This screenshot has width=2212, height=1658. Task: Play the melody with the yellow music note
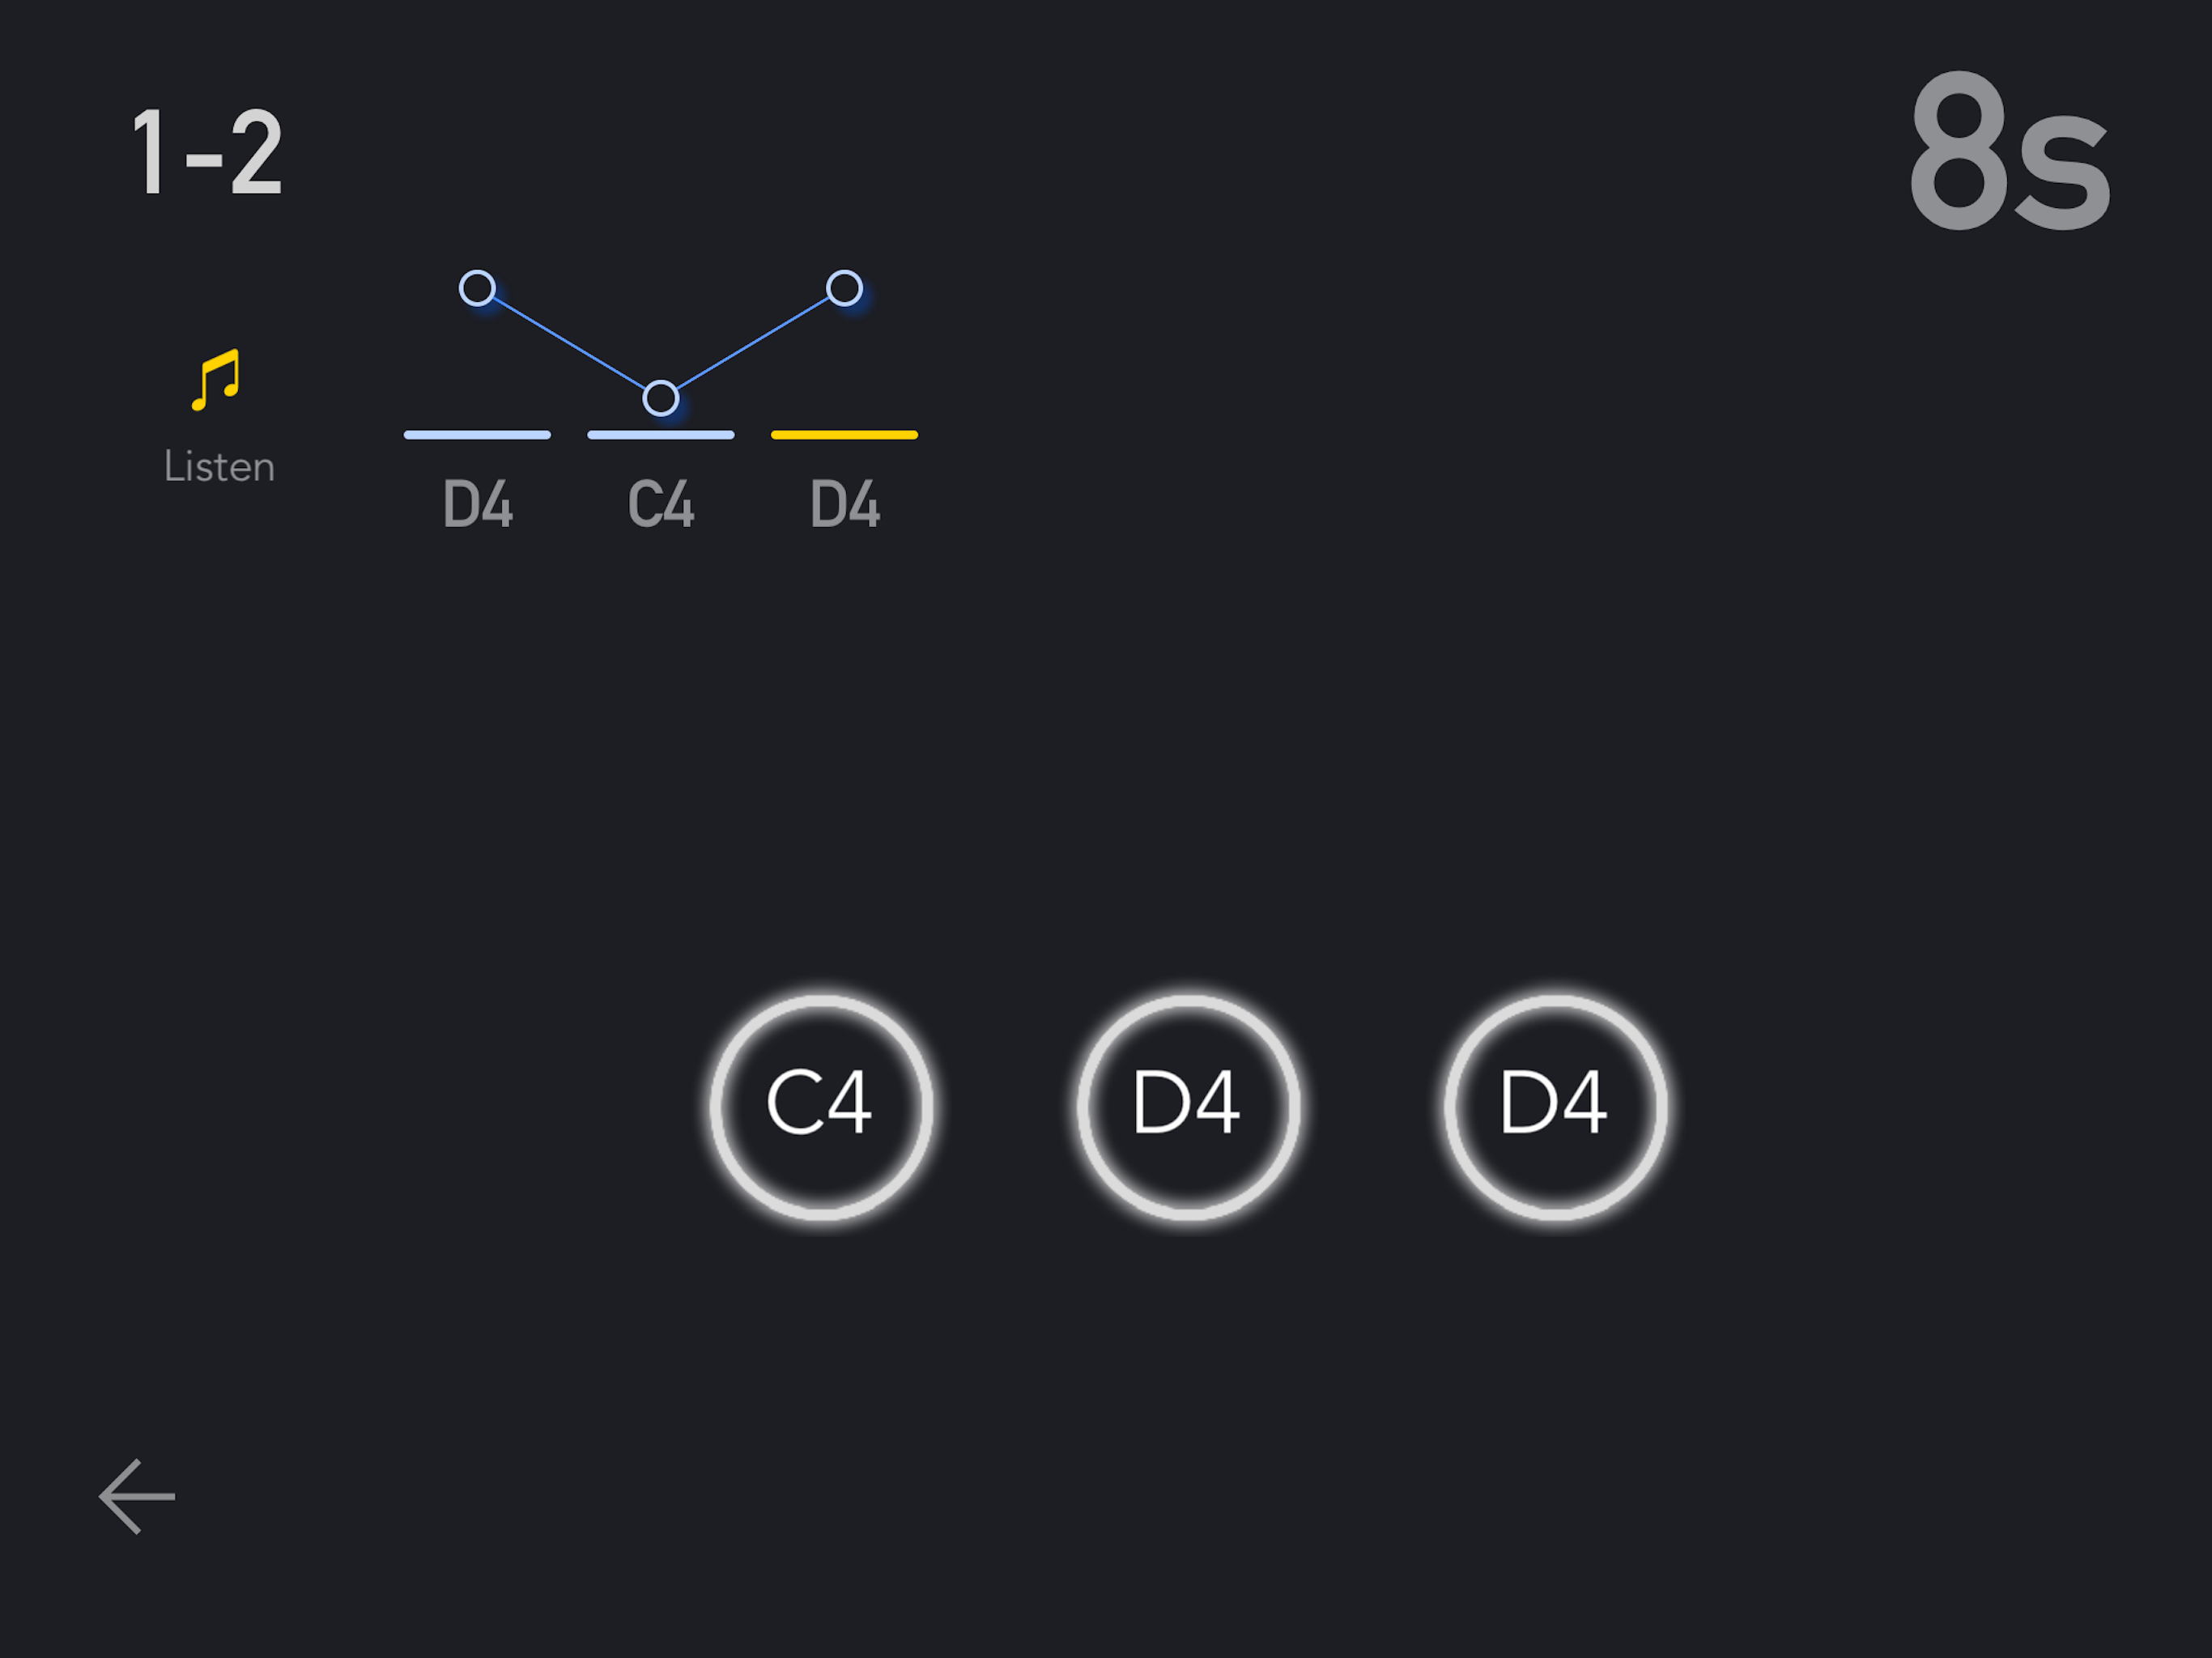click(x=216, y=380)
